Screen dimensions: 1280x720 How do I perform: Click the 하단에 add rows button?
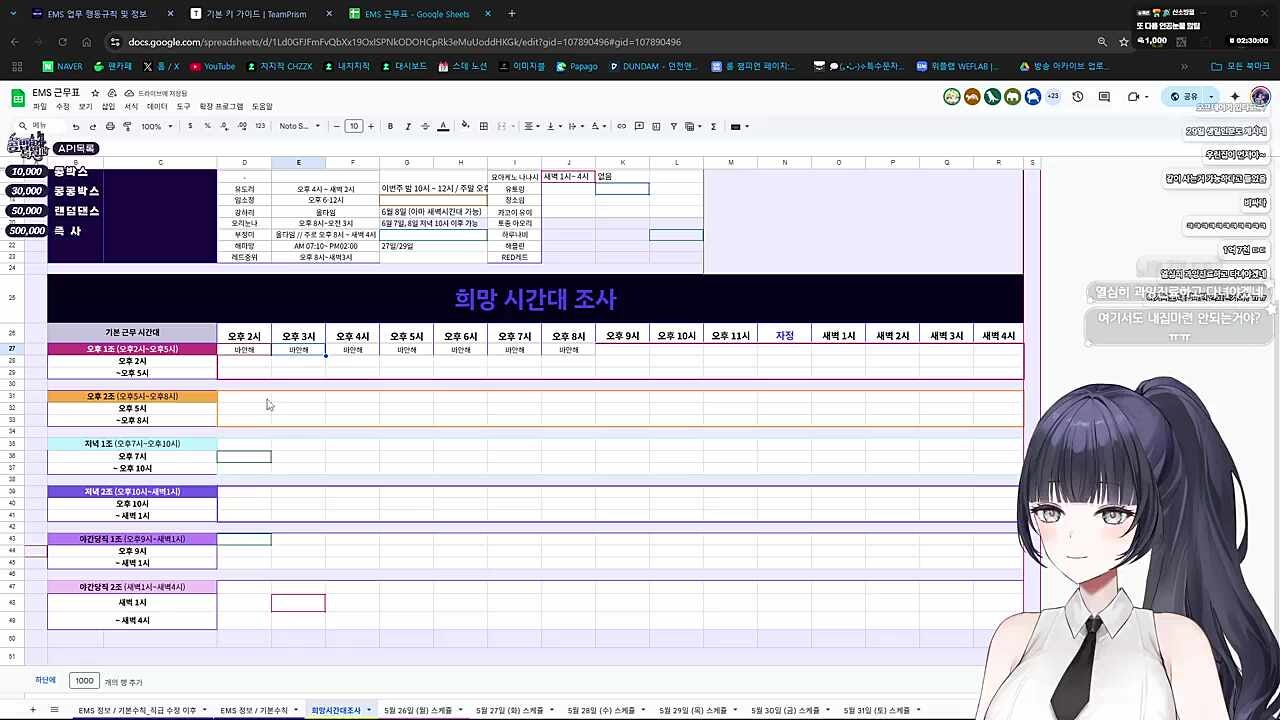[46, 681]
